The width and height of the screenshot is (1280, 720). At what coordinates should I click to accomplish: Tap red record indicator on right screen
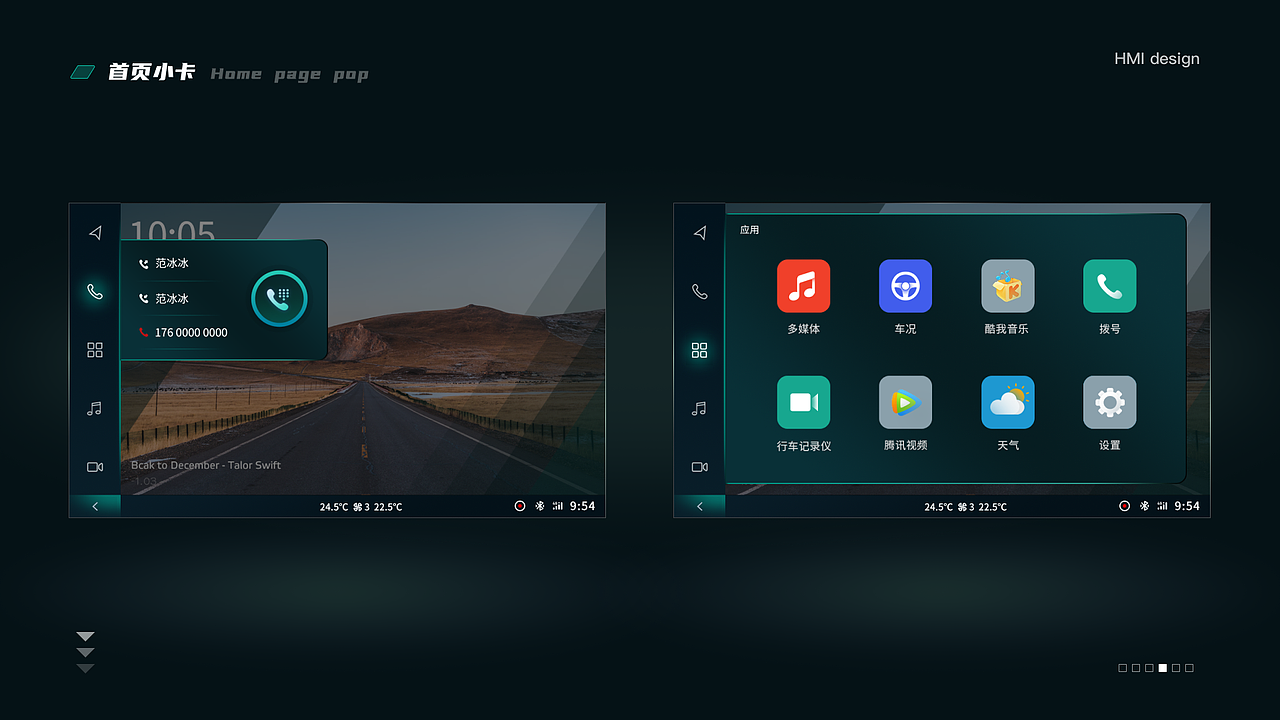[1125, 506]
